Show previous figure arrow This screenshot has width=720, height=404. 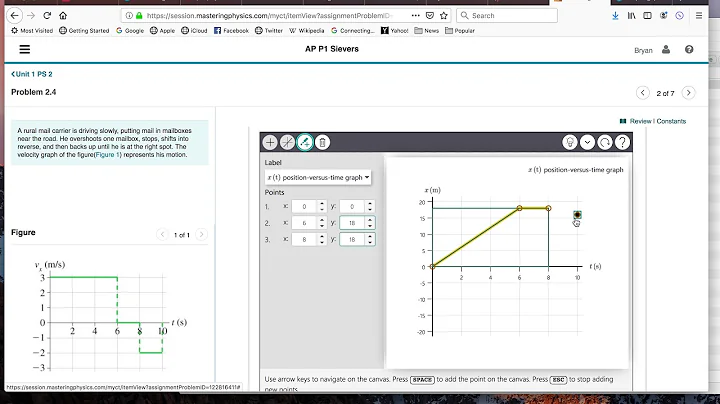[x=162, y=235]
